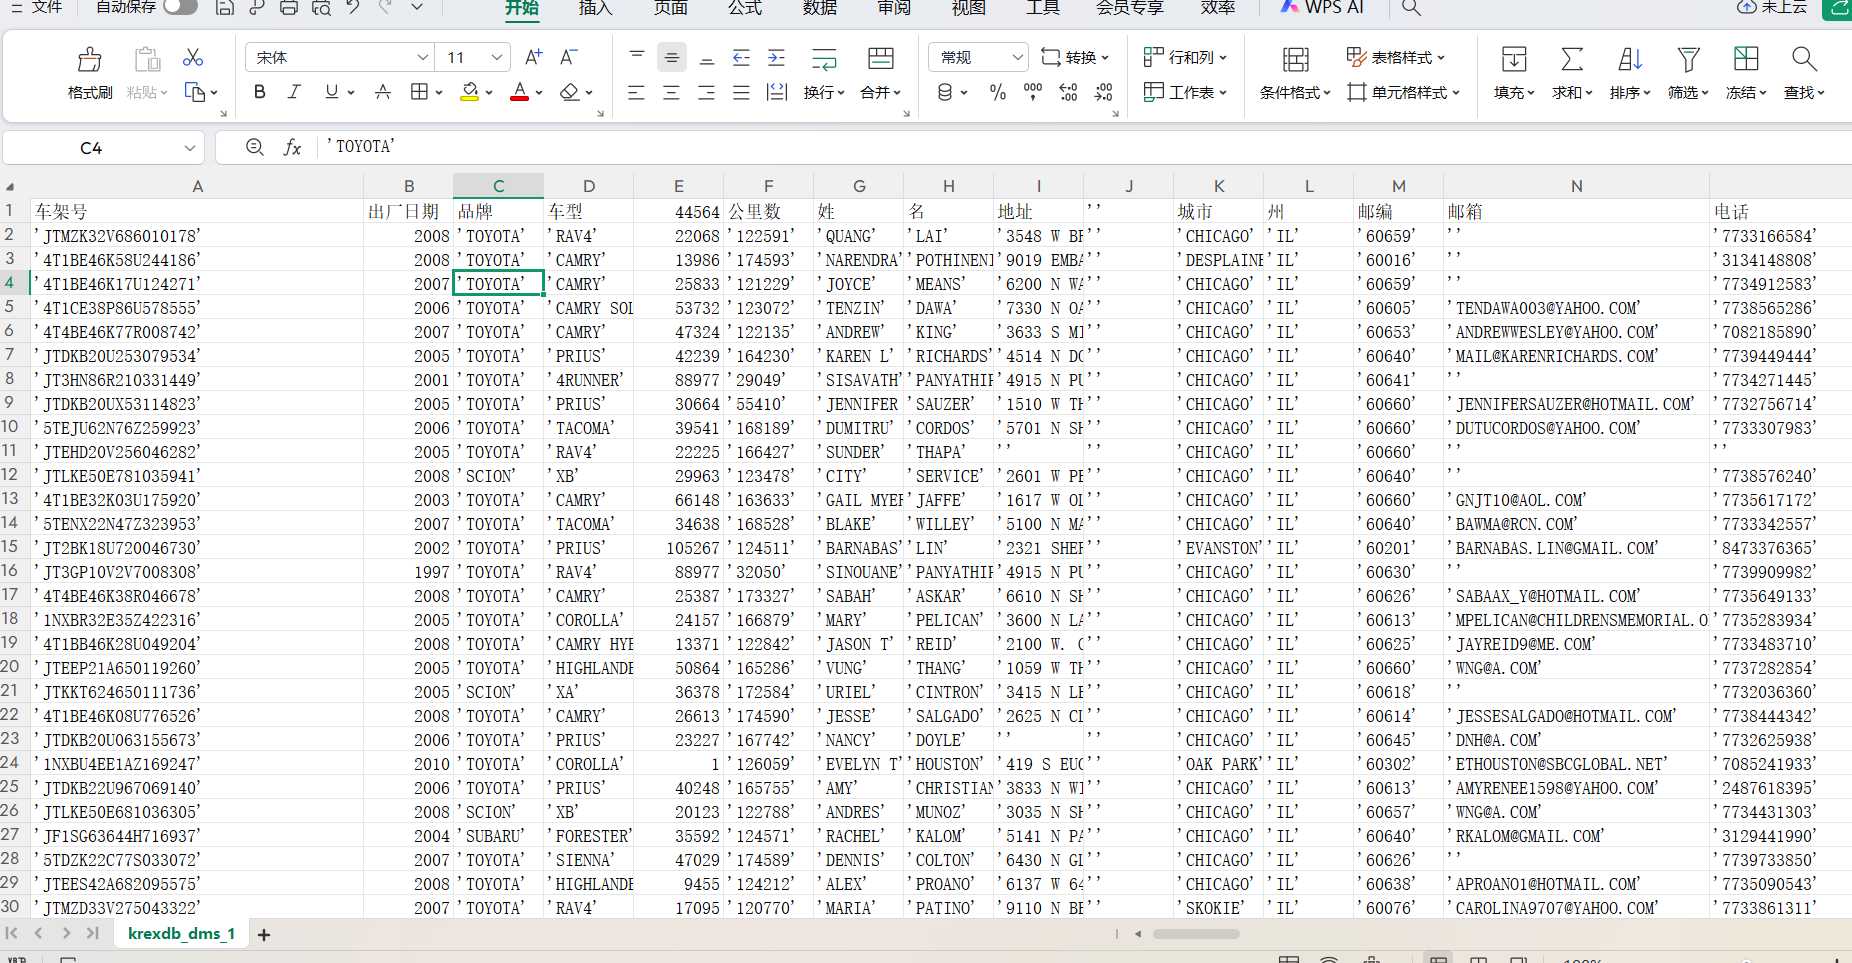
Task: Add a new sheet with the plus button
Action: 264,935
